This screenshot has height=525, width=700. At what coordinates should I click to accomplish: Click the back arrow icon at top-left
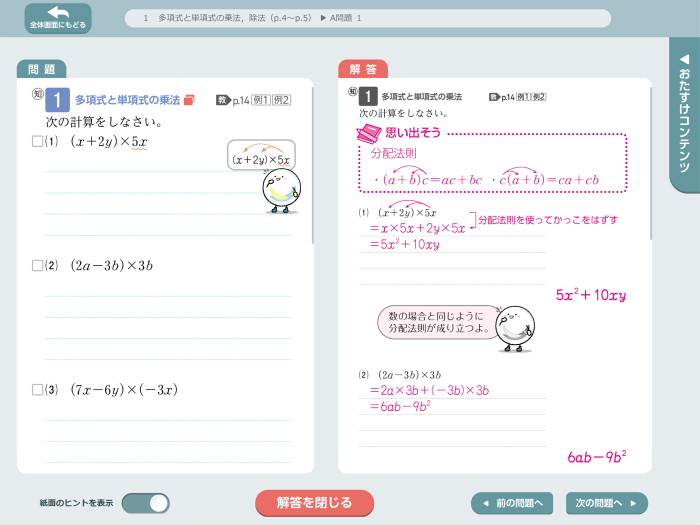click(x=58, y=12)
